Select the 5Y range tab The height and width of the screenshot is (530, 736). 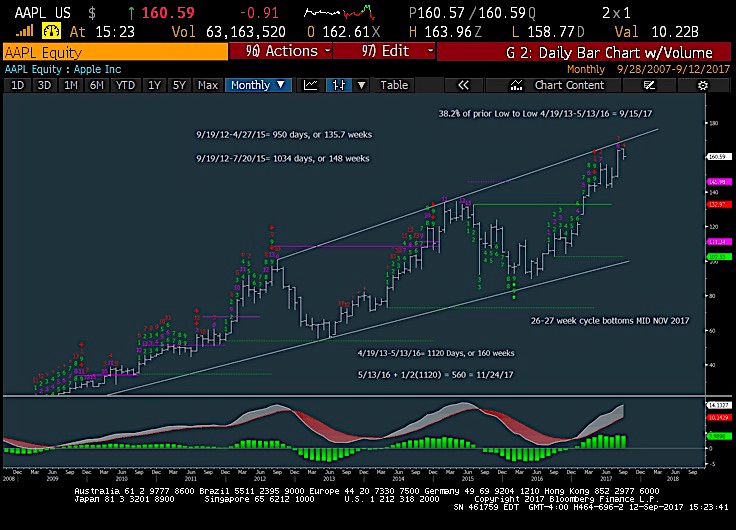179,85
